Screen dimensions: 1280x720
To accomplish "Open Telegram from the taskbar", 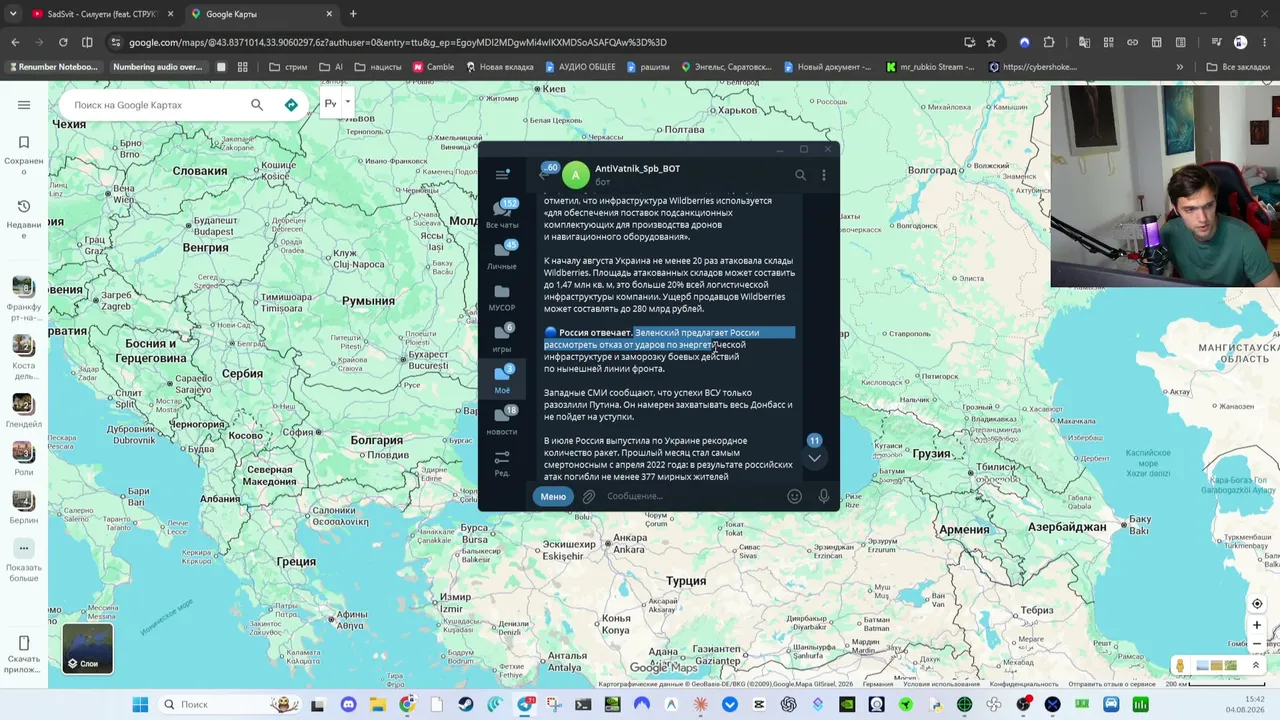I will click(x=525, y=704).
